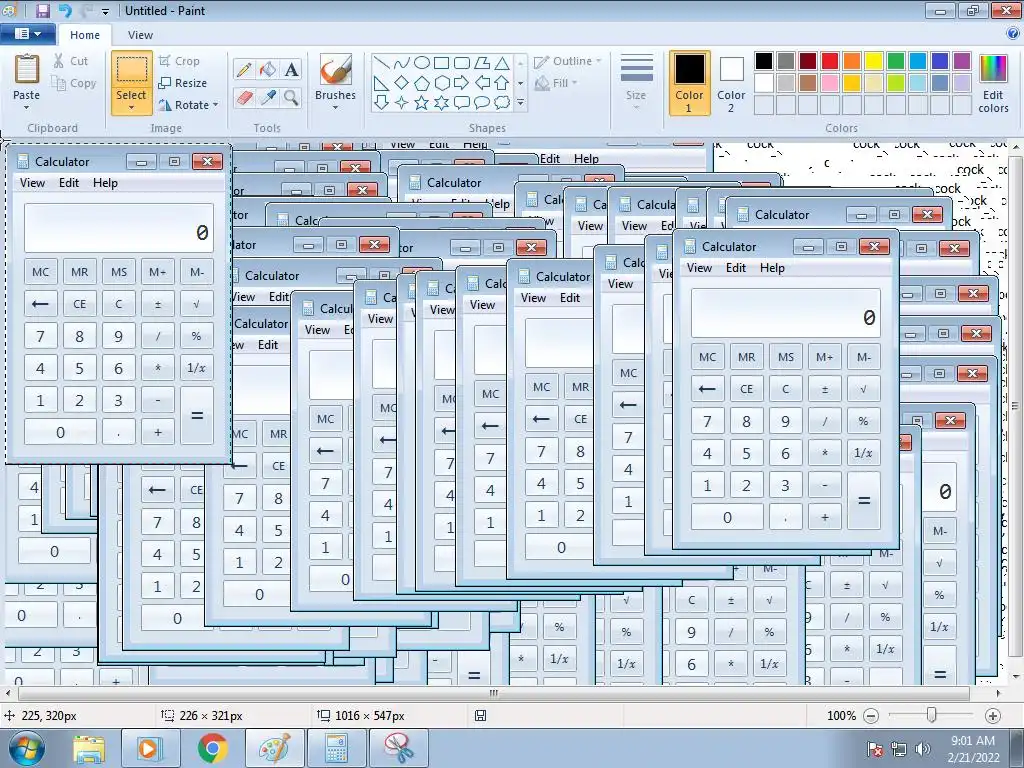Launch Google Chrome from taskbar
The image size is (1024, 768).
[x=212, y=748]
